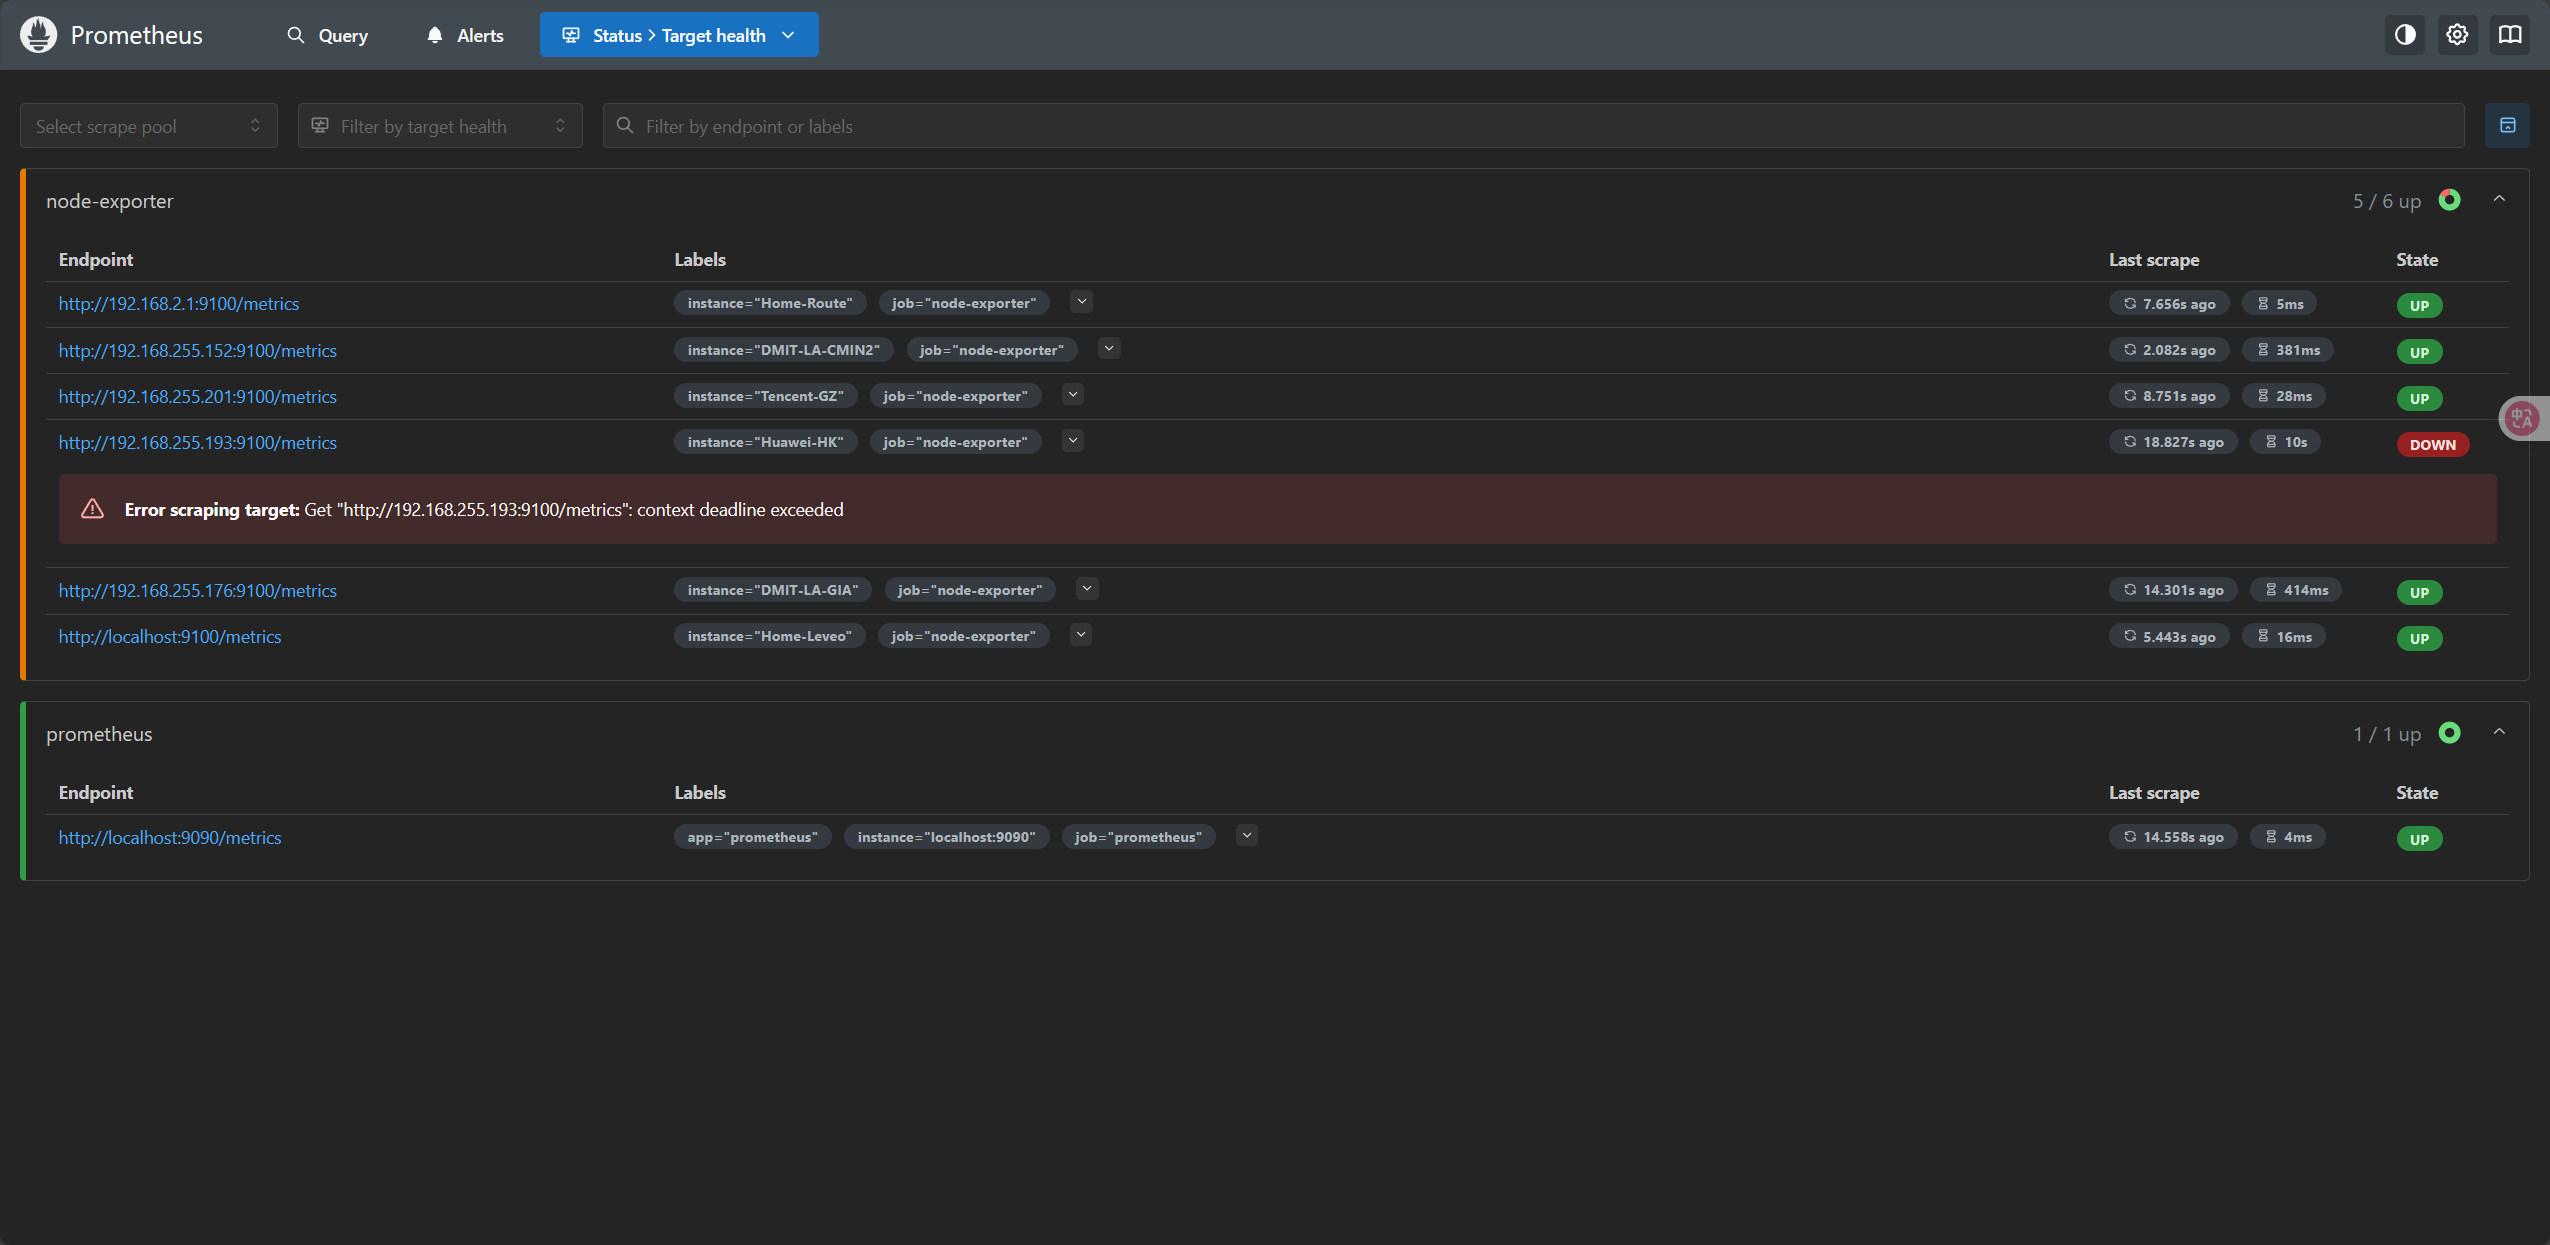Click the 14.558s ago last scrape badge
The image size is (2550, 1245).
[x=2173, y=837]
